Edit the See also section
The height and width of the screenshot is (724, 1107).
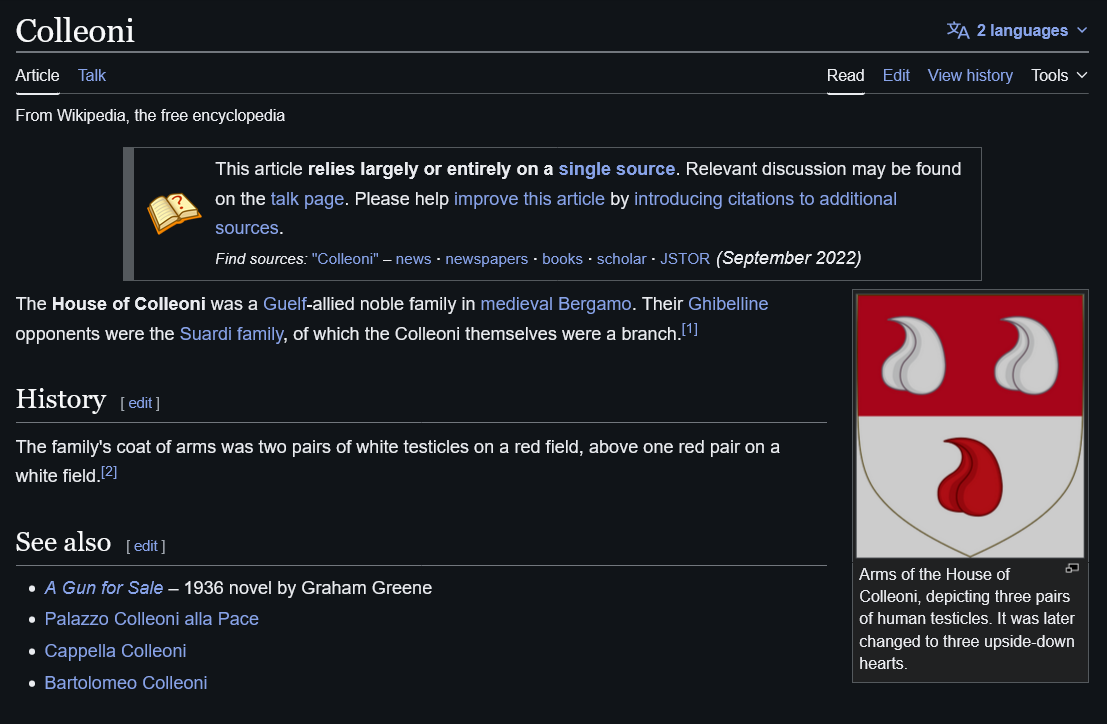(145, 546)
